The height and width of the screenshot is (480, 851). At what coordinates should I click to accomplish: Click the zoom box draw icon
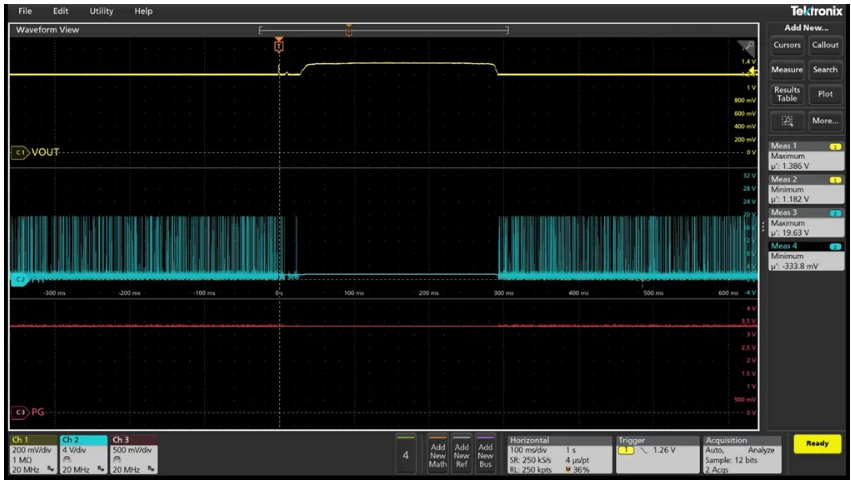click(787, 121)
